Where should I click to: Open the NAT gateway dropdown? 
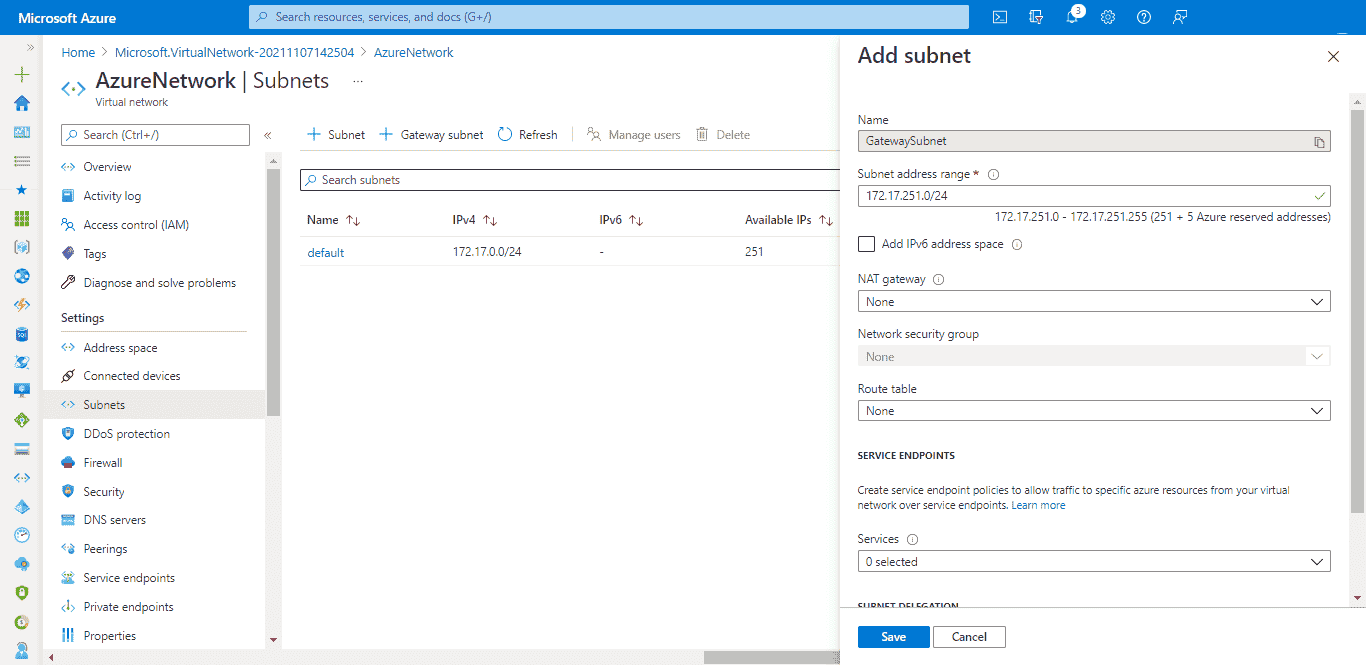coord(1094,301)
